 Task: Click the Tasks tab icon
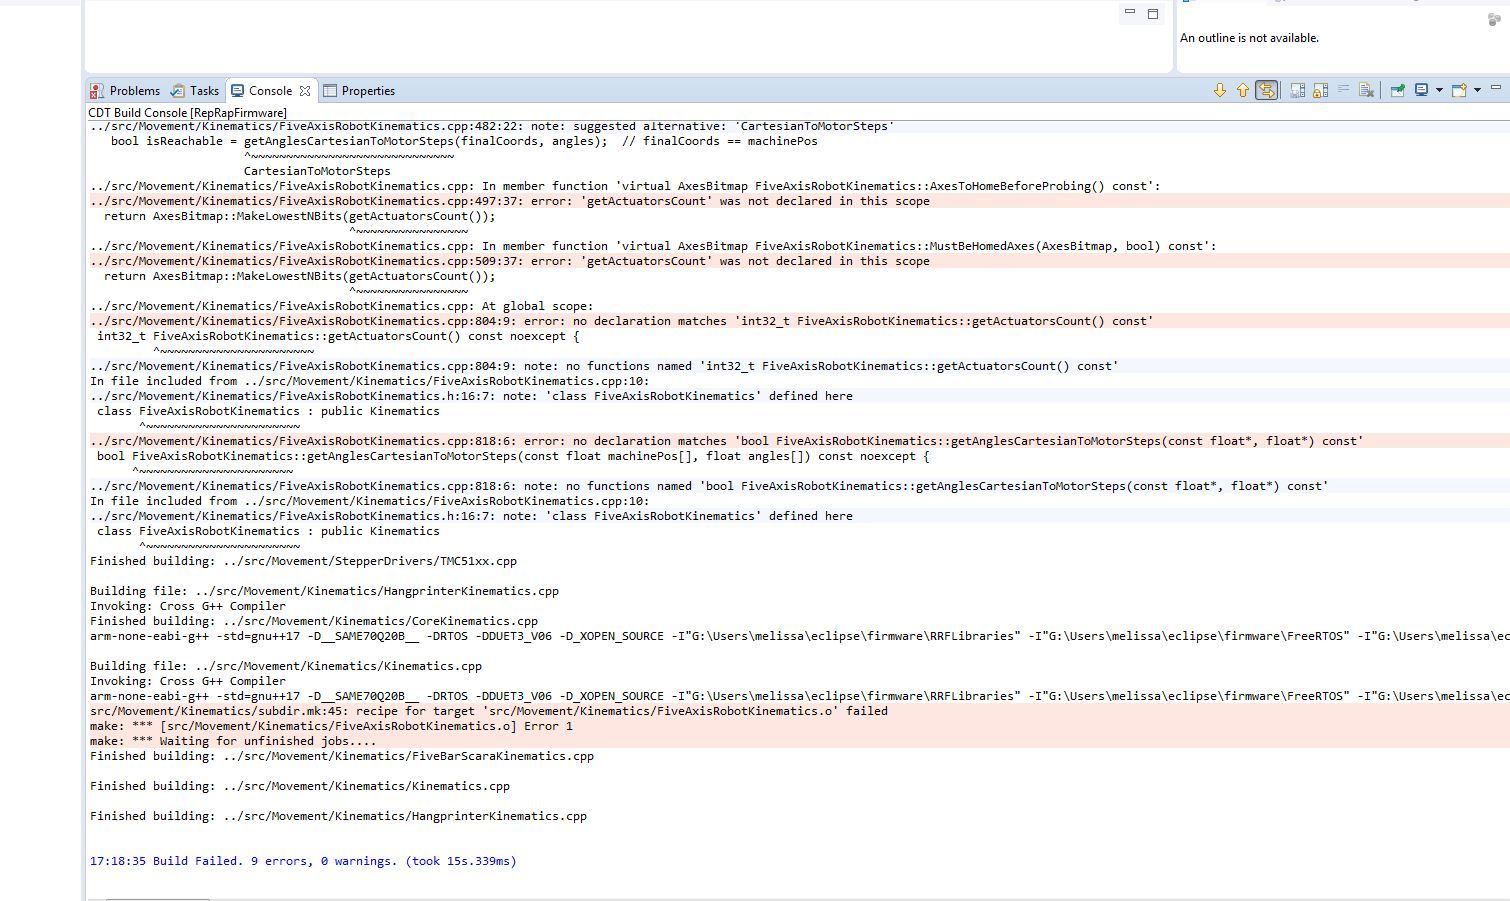[177, 91]
